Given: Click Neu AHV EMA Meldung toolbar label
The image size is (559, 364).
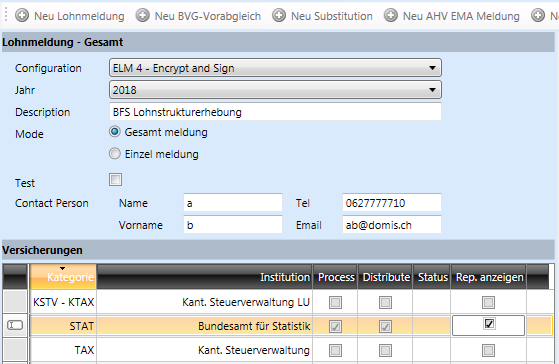Looking at the screenshot, I should (461, 16).
